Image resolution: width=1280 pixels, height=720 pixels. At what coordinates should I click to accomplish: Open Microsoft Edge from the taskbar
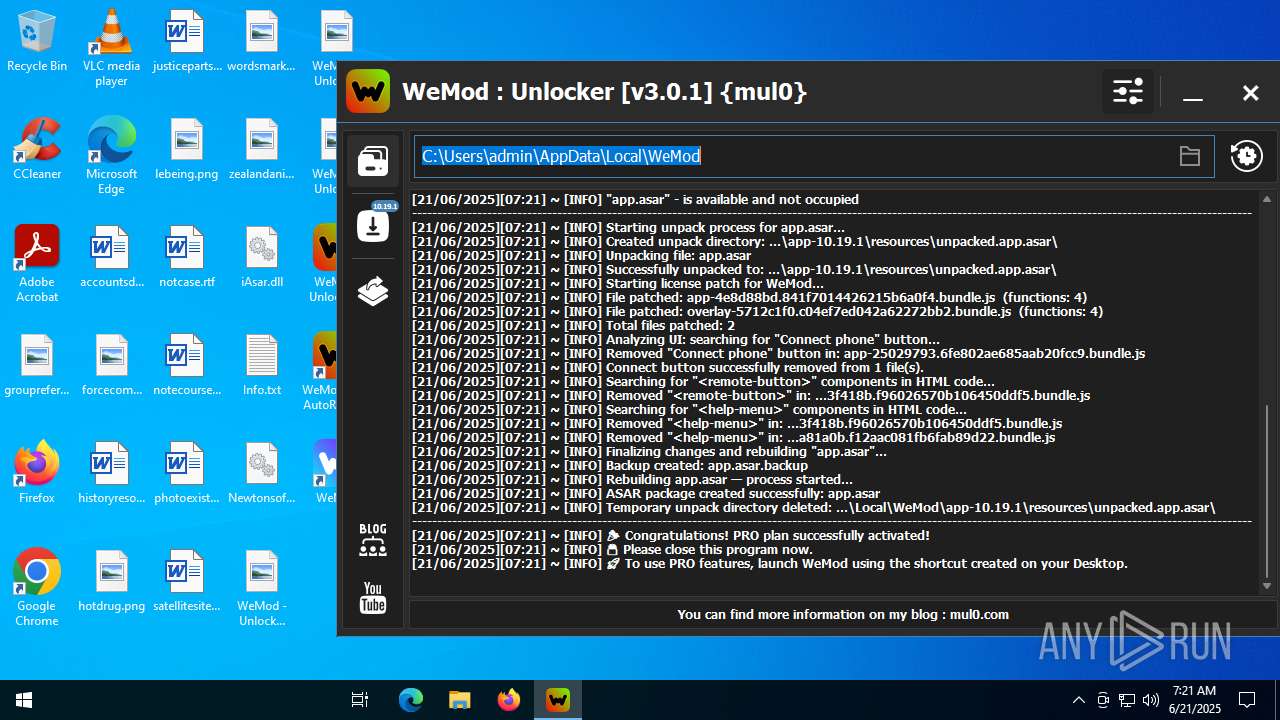411,700
